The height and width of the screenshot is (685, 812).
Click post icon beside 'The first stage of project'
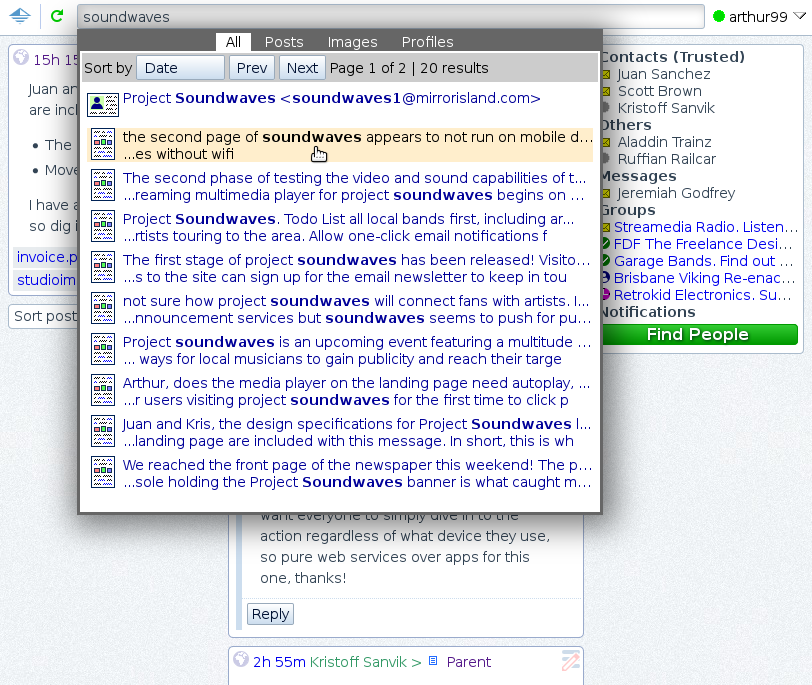[103, 267]
